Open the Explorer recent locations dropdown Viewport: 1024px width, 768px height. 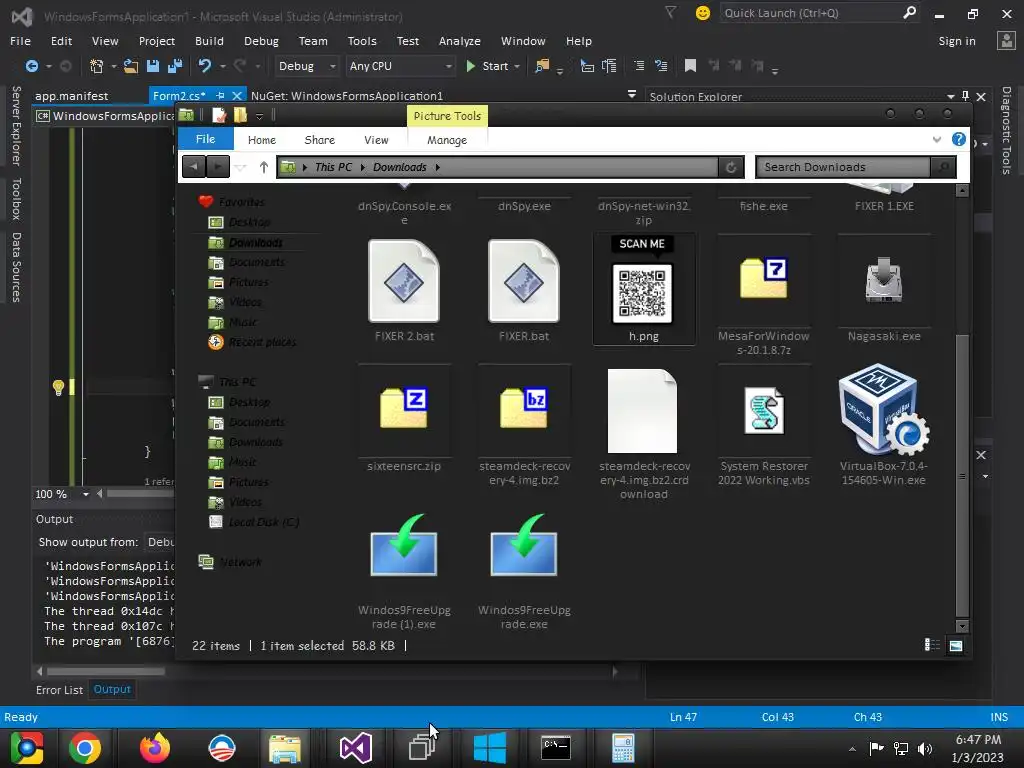click(x=240, y=168)
